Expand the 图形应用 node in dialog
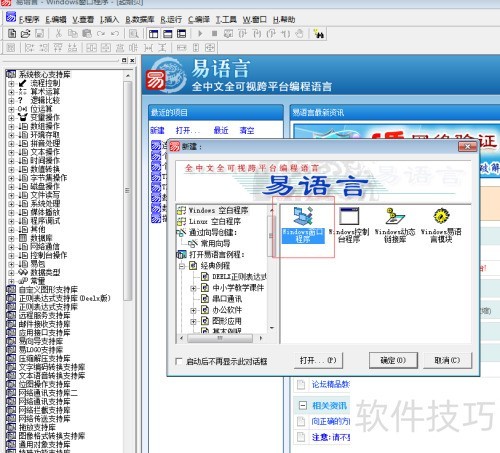The height and width of the screenshot is (453, 500). tap(193, 322)
